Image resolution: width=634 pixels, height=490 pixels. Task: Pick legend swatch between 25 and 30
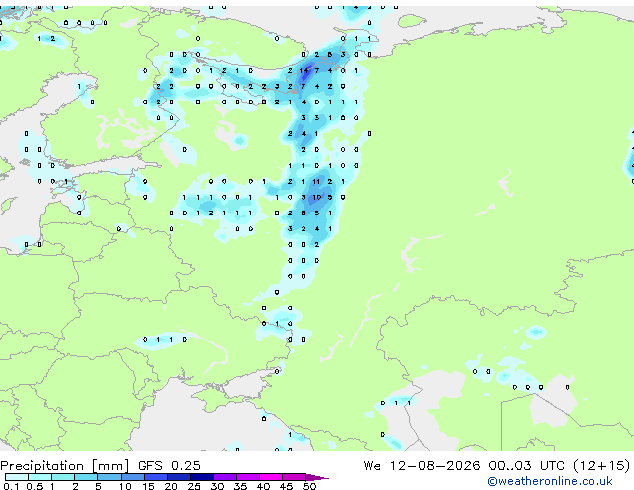(x=202, y=477)
